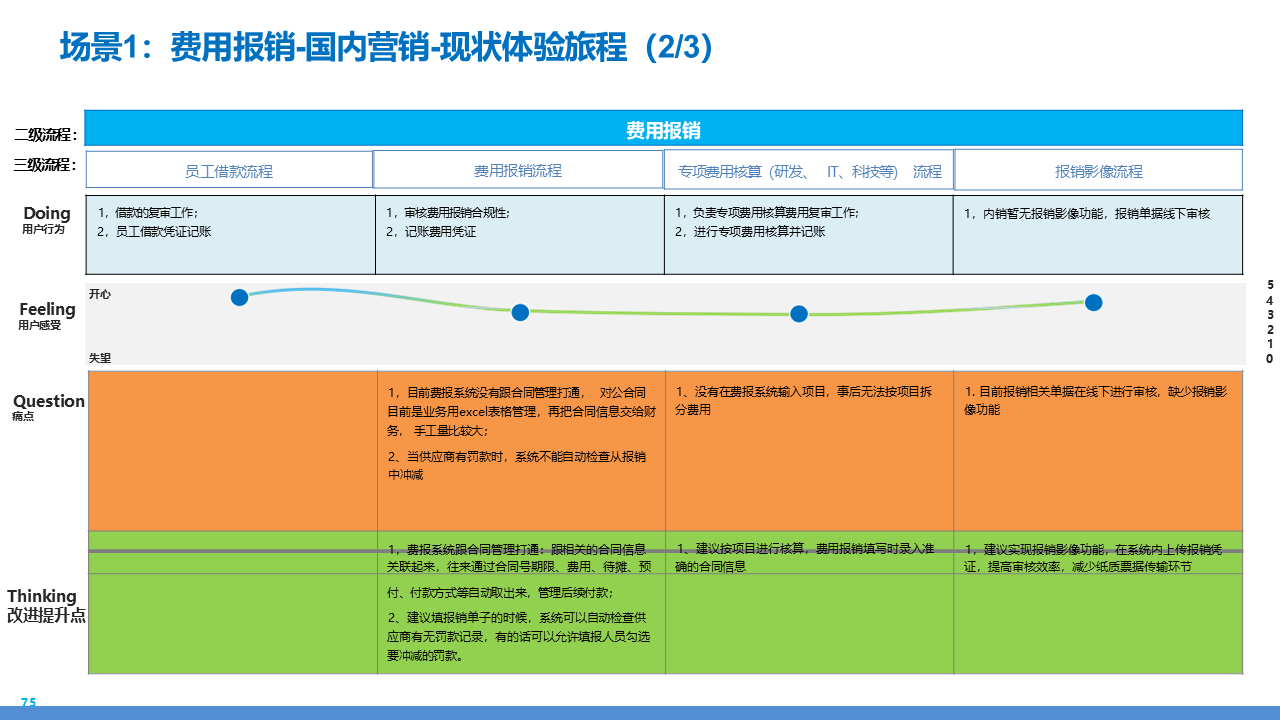Click the slide page number '75'

[29, 702]
